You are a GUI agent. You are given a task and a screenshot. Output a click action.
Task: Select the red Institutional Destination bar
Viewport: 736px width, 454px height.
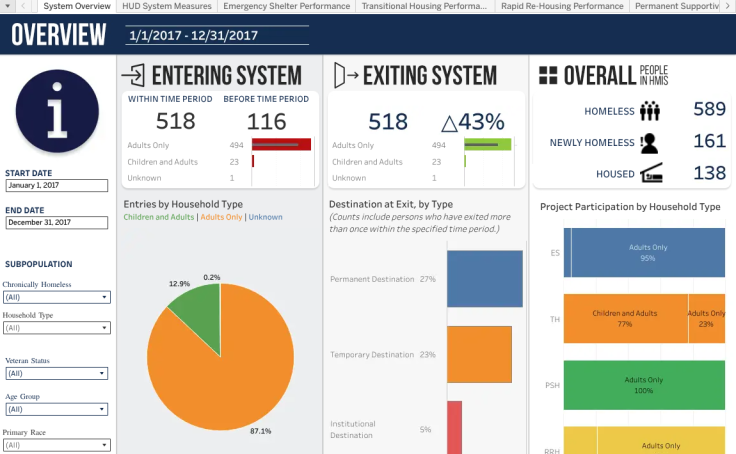pos(454,427)
